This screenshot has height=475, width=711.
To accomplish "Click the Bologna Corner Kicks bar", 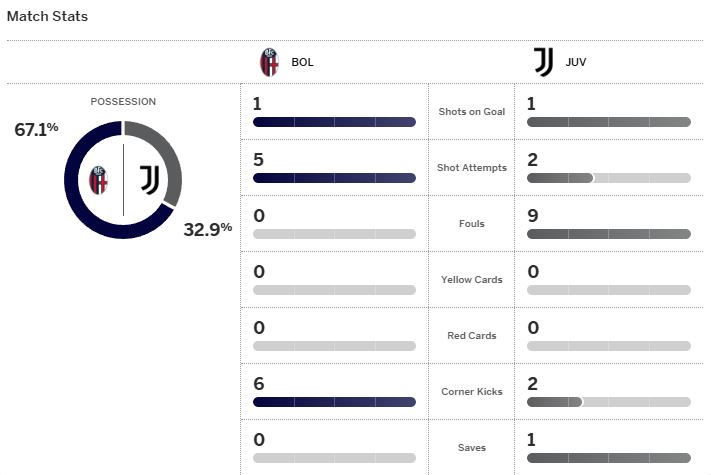I will tap(334, 402).
